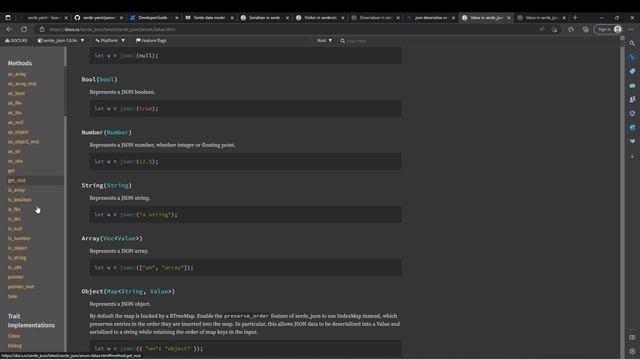This screenshot has width=640, height=360.
Task: Open the Number type link in Number variant
Action: 118,133
